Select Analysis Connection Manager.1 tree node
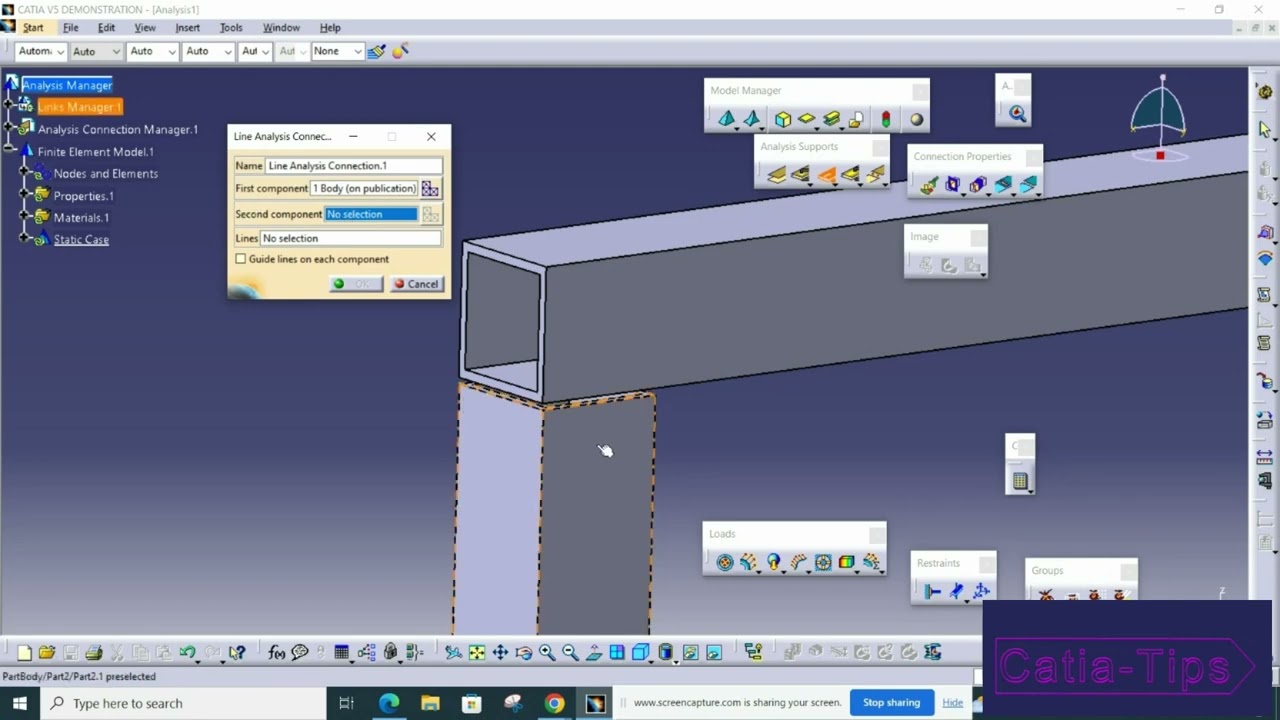1280x720 pixels. pos(118,129)
